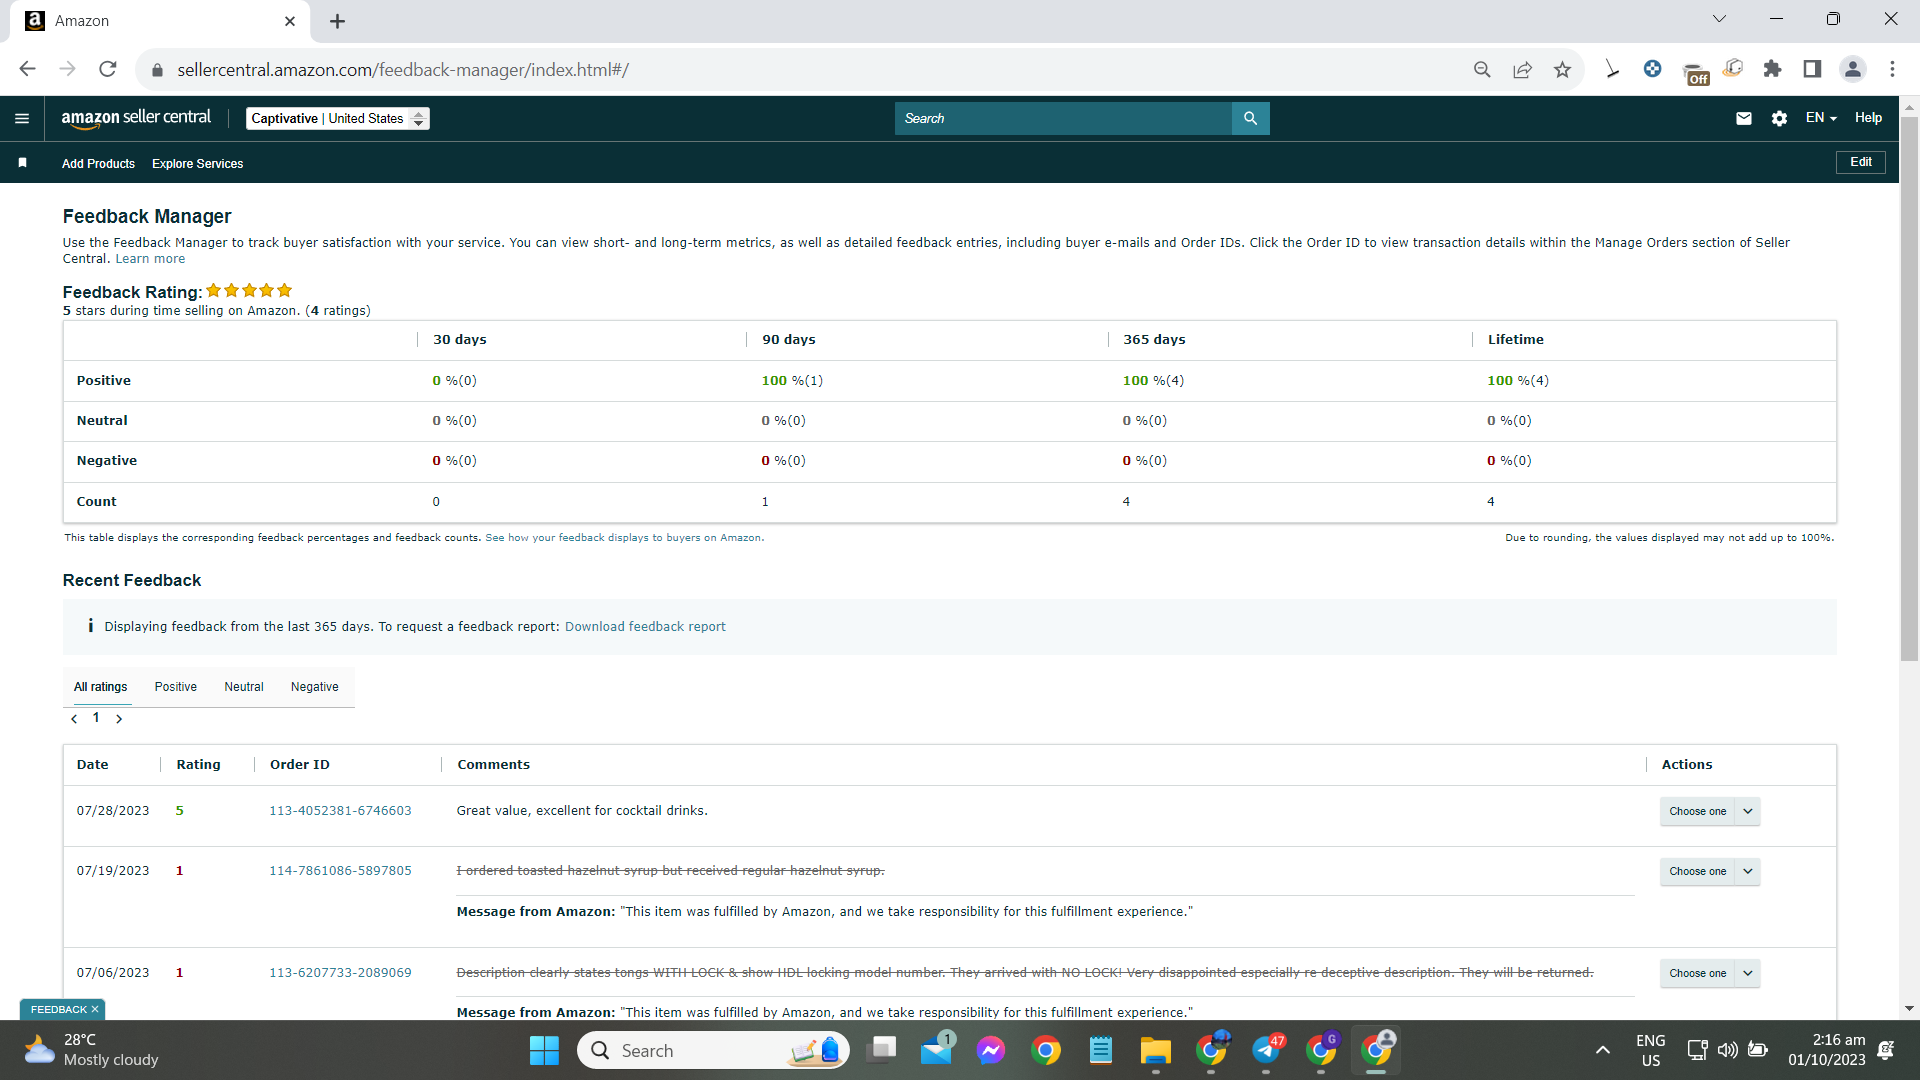Bookmark this tab with star icon
The height and width of the screenshot is (1080, 1920).
click(1562, 69)
